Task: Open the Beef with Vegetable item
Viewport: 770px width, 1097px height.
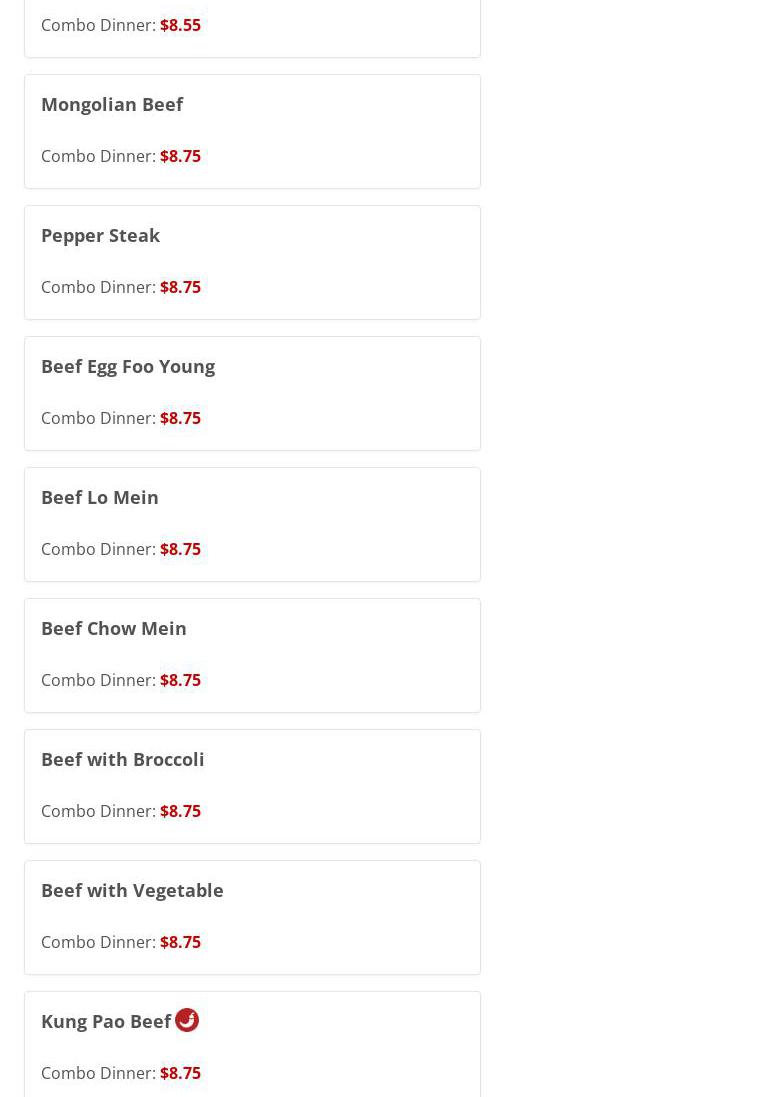Action: coord(132,891)
